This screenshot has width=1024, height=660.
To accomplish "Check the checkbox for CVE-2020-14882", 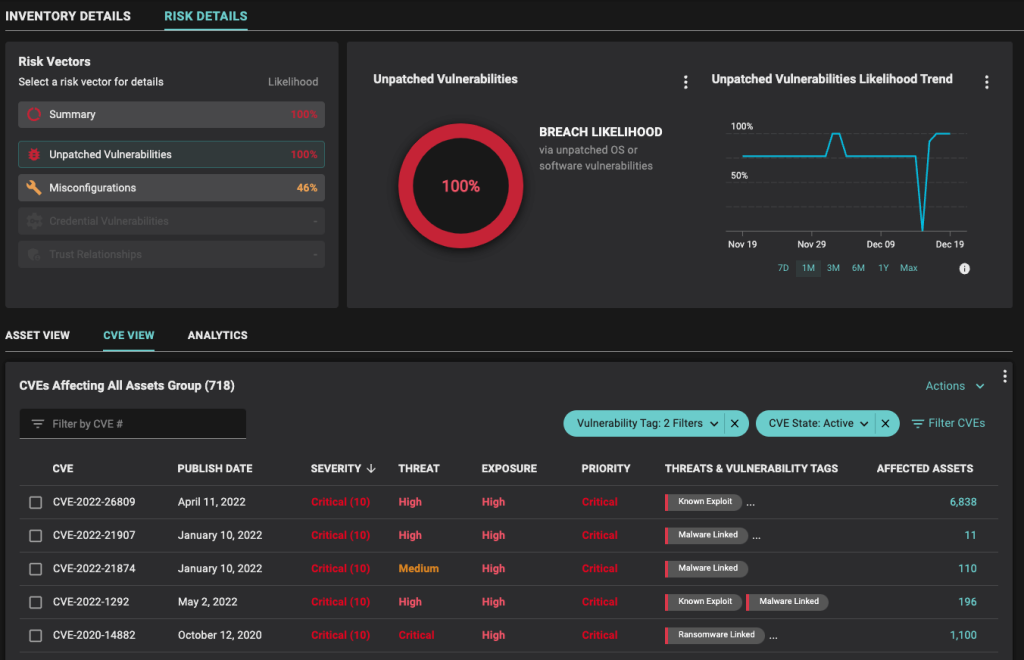I will point(36,635).
